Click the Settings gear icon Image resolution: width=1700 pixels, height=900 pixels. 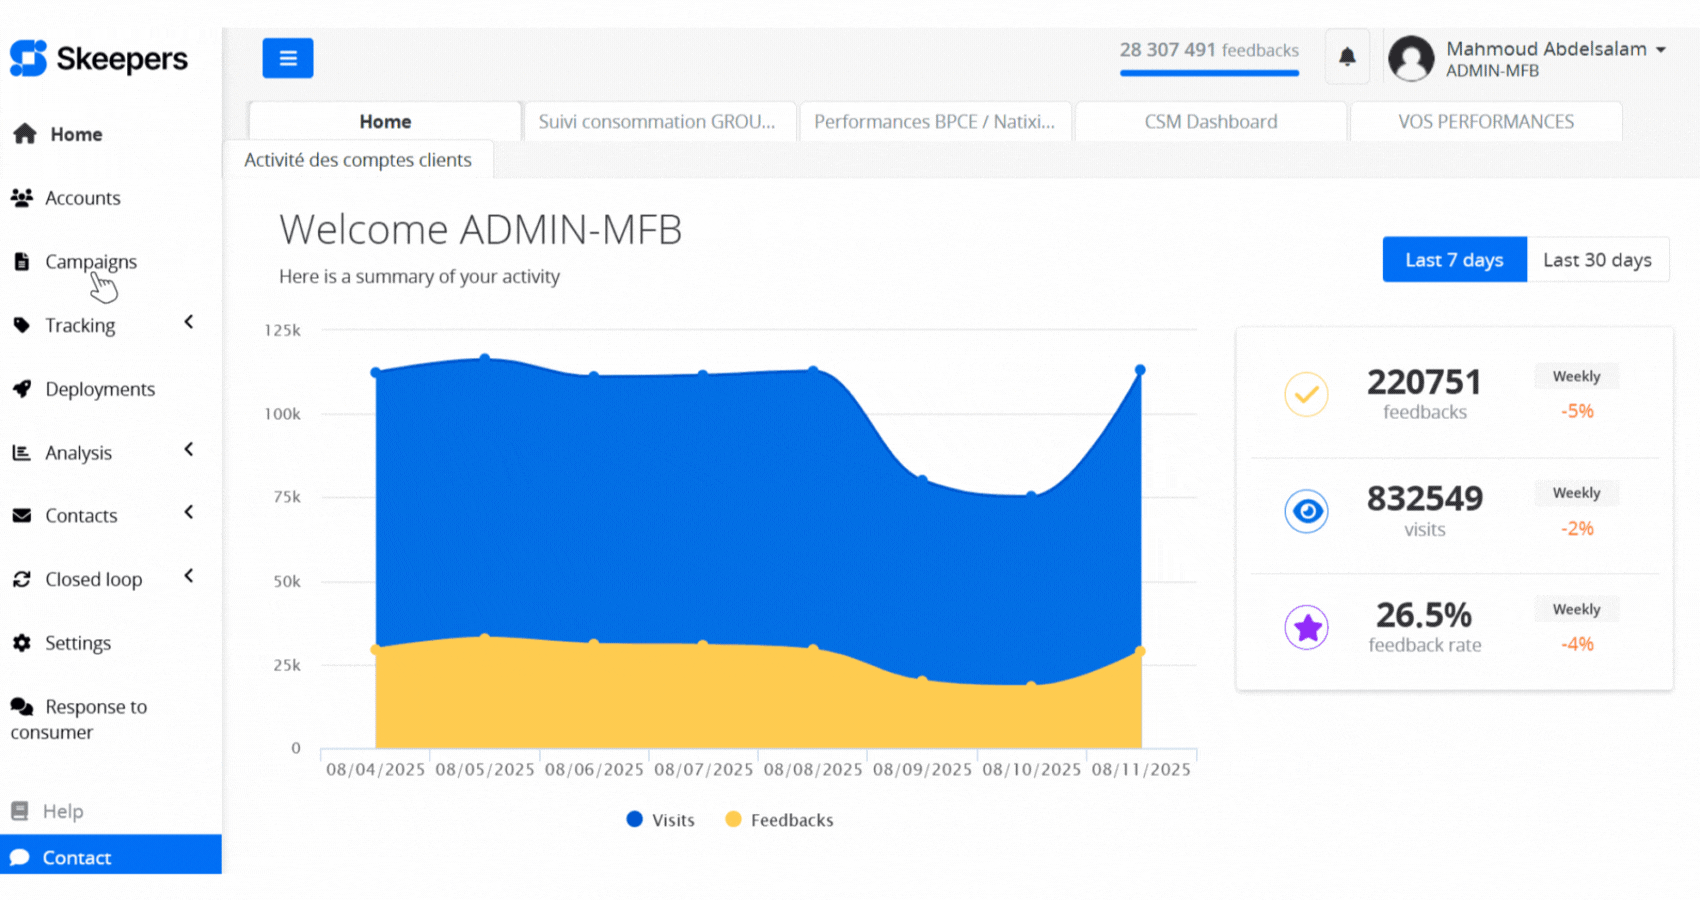click(21, 643)
